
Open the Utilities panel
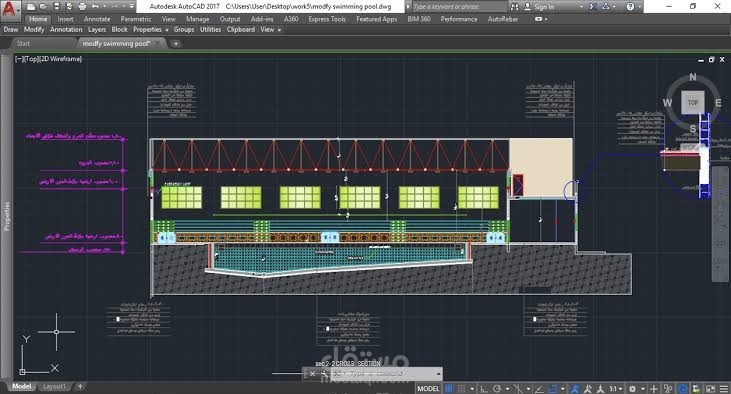pos(210,29)
